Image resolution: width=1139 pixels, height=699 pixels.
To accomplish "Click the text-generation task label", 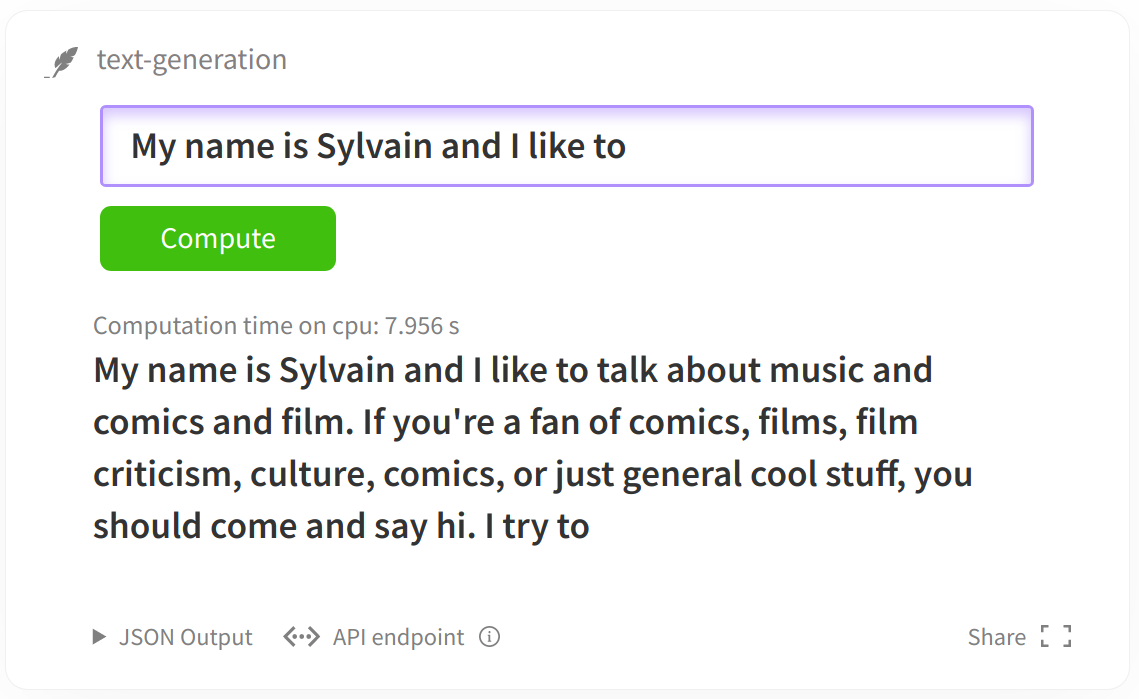I will 192,60.
